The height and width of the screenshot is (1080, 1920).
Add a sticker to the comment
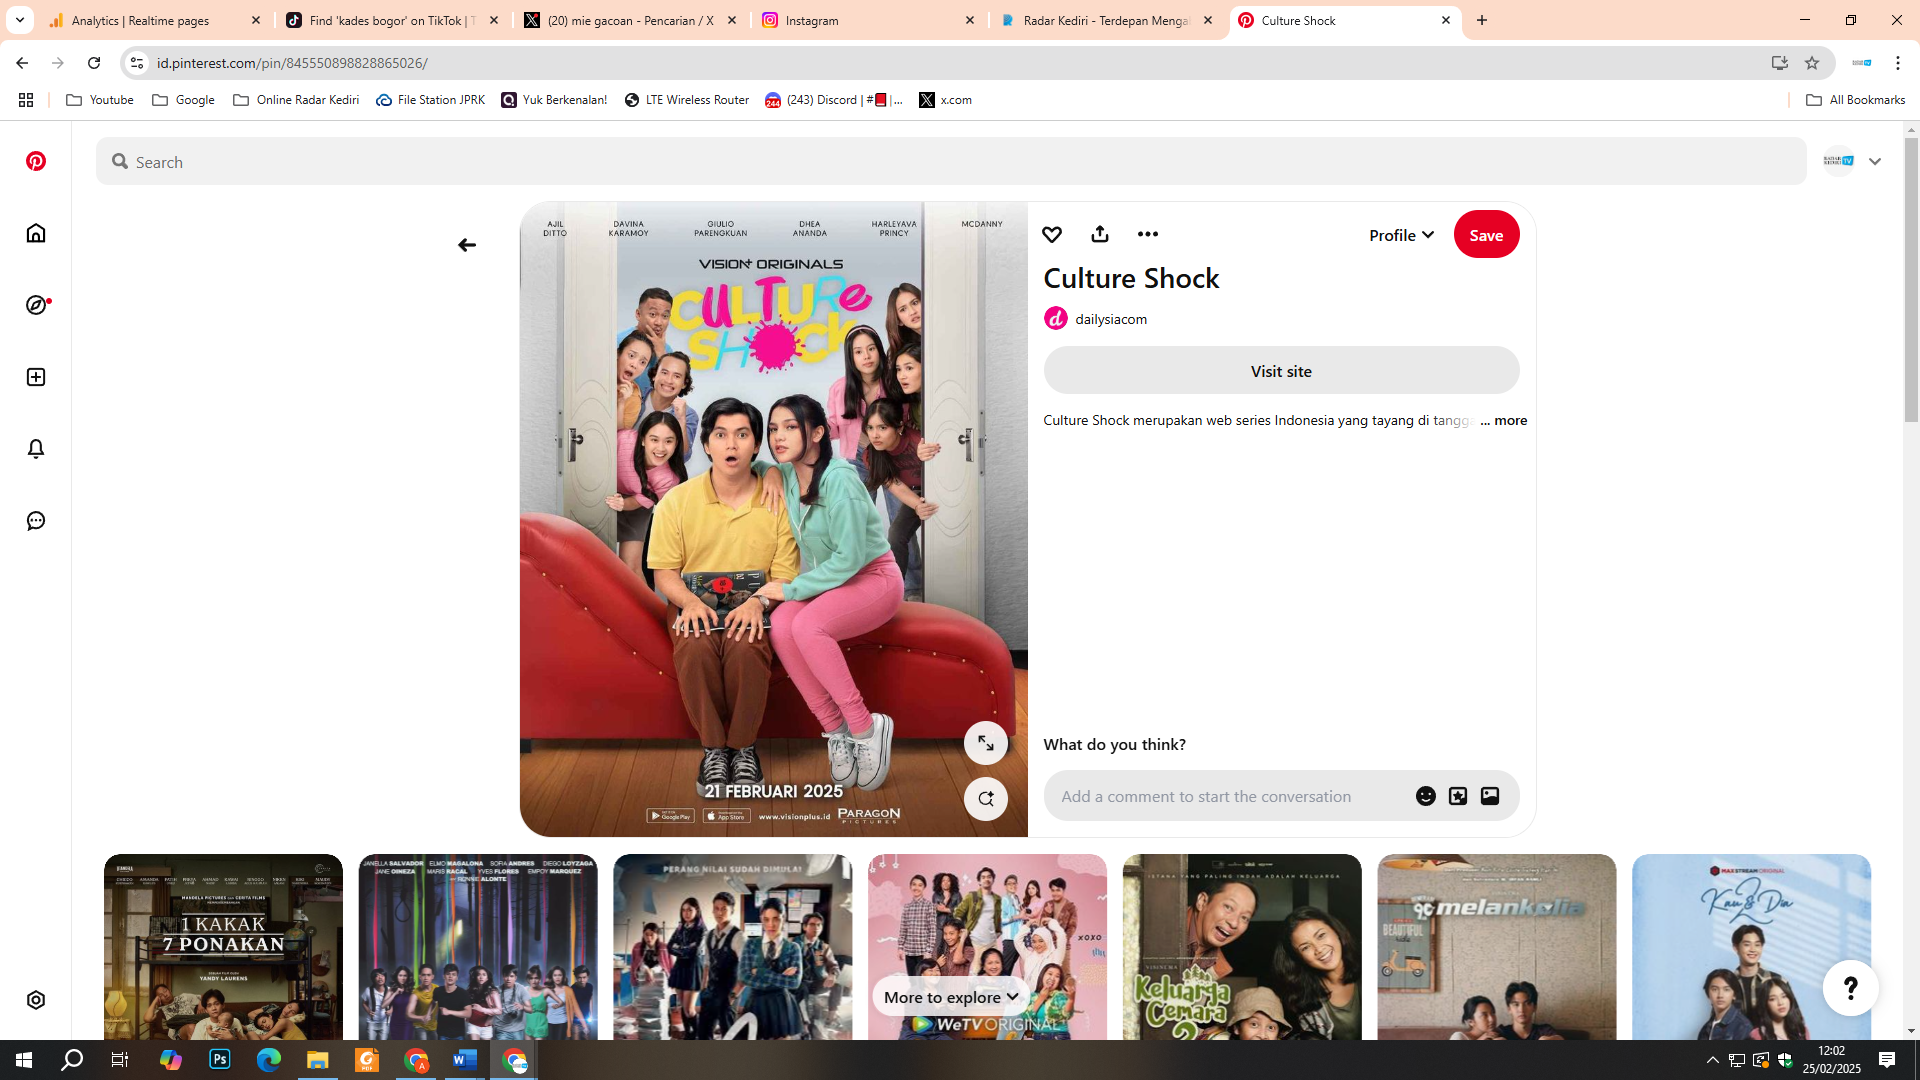[1458, 796]
